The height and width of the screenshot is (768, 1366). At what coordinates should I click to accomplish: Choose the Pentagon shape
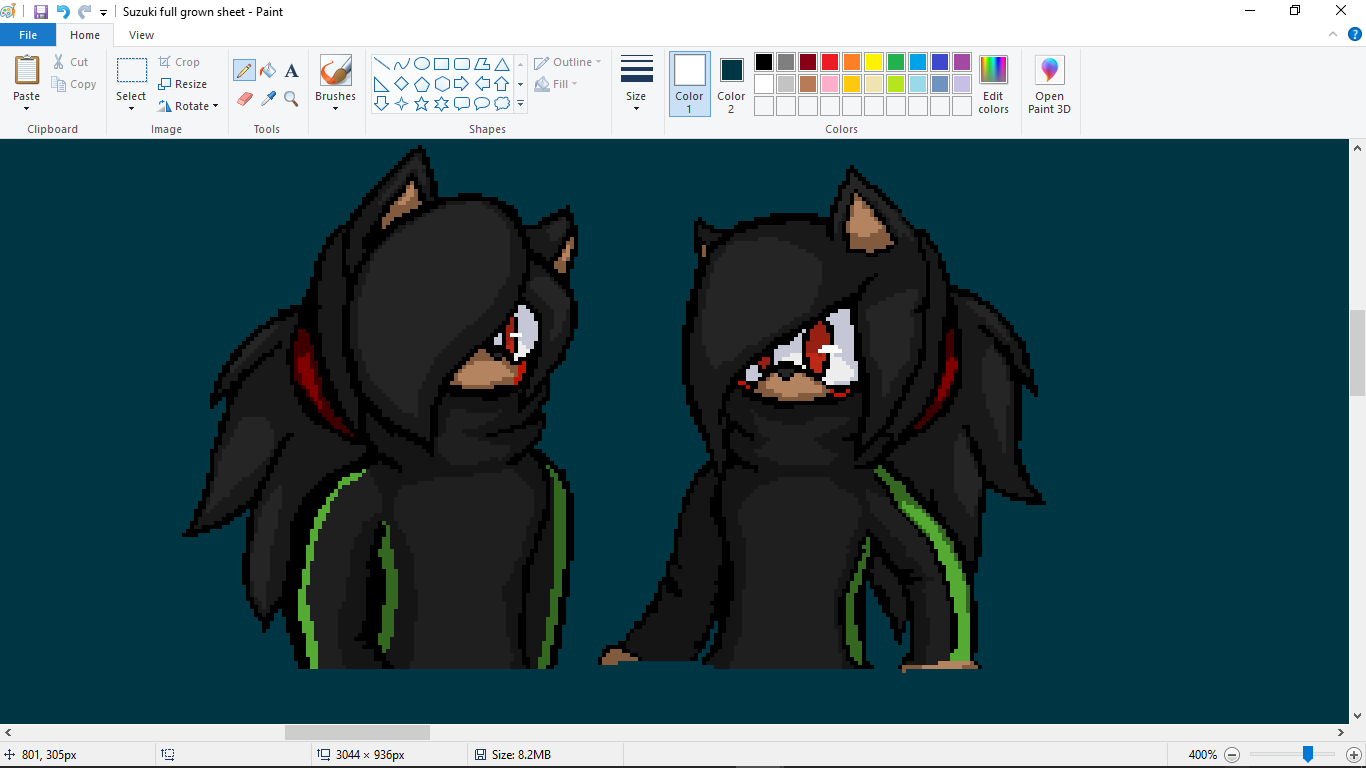click(x=422, y=84)
